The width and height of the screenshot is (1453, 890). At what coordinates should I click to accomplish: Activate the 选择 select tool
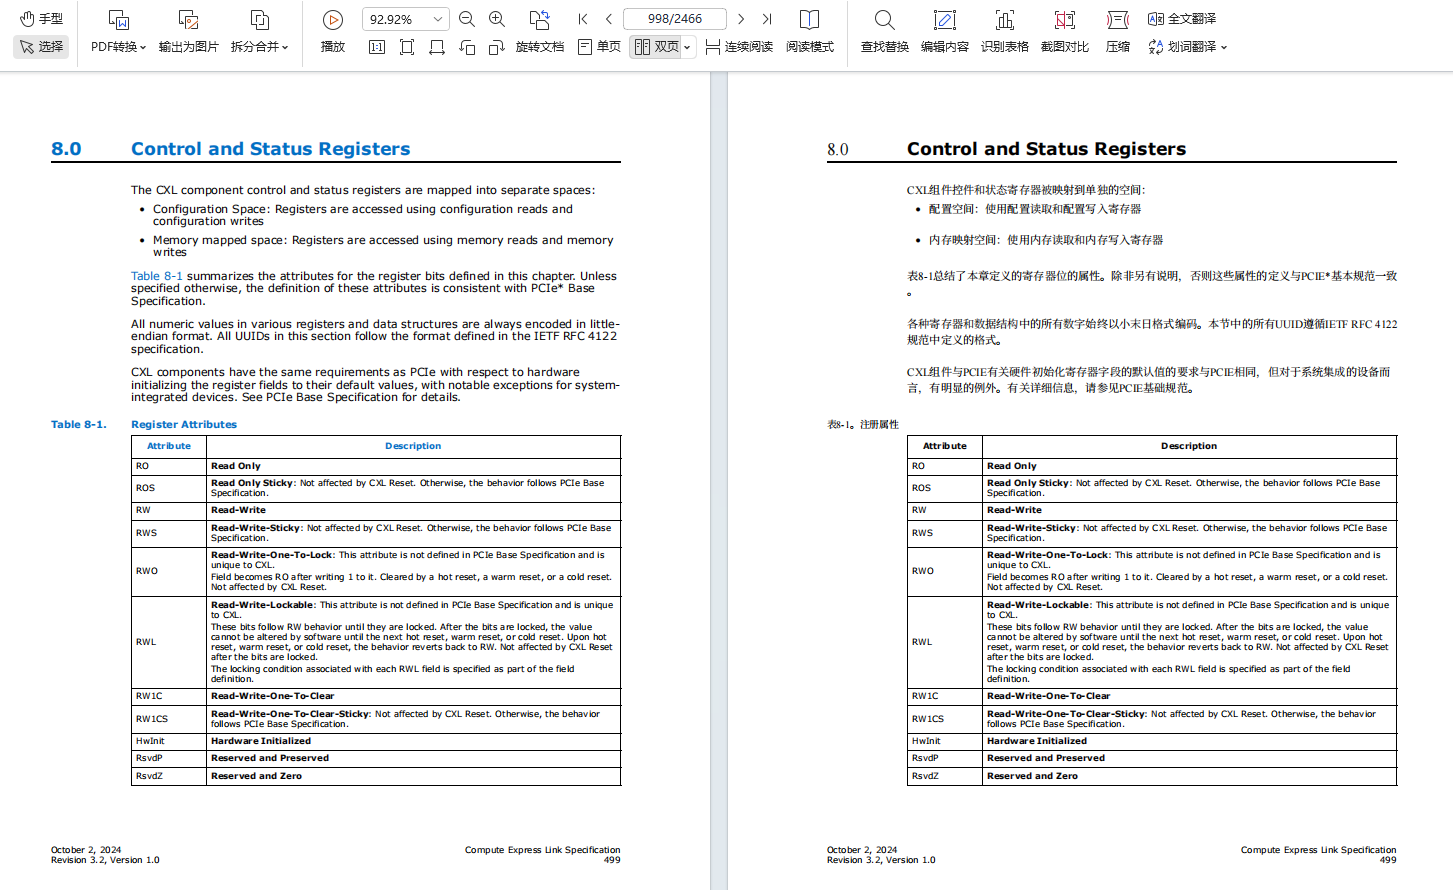41,46
